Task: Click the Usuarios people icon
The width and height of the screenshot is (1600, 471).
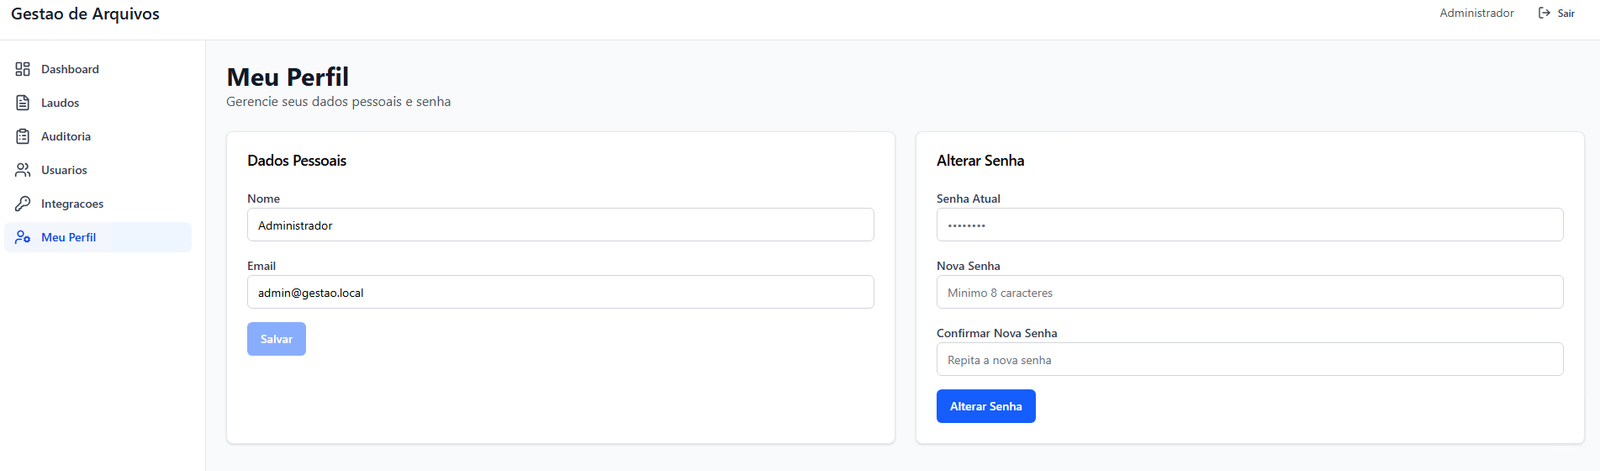Action: point(23,170)
